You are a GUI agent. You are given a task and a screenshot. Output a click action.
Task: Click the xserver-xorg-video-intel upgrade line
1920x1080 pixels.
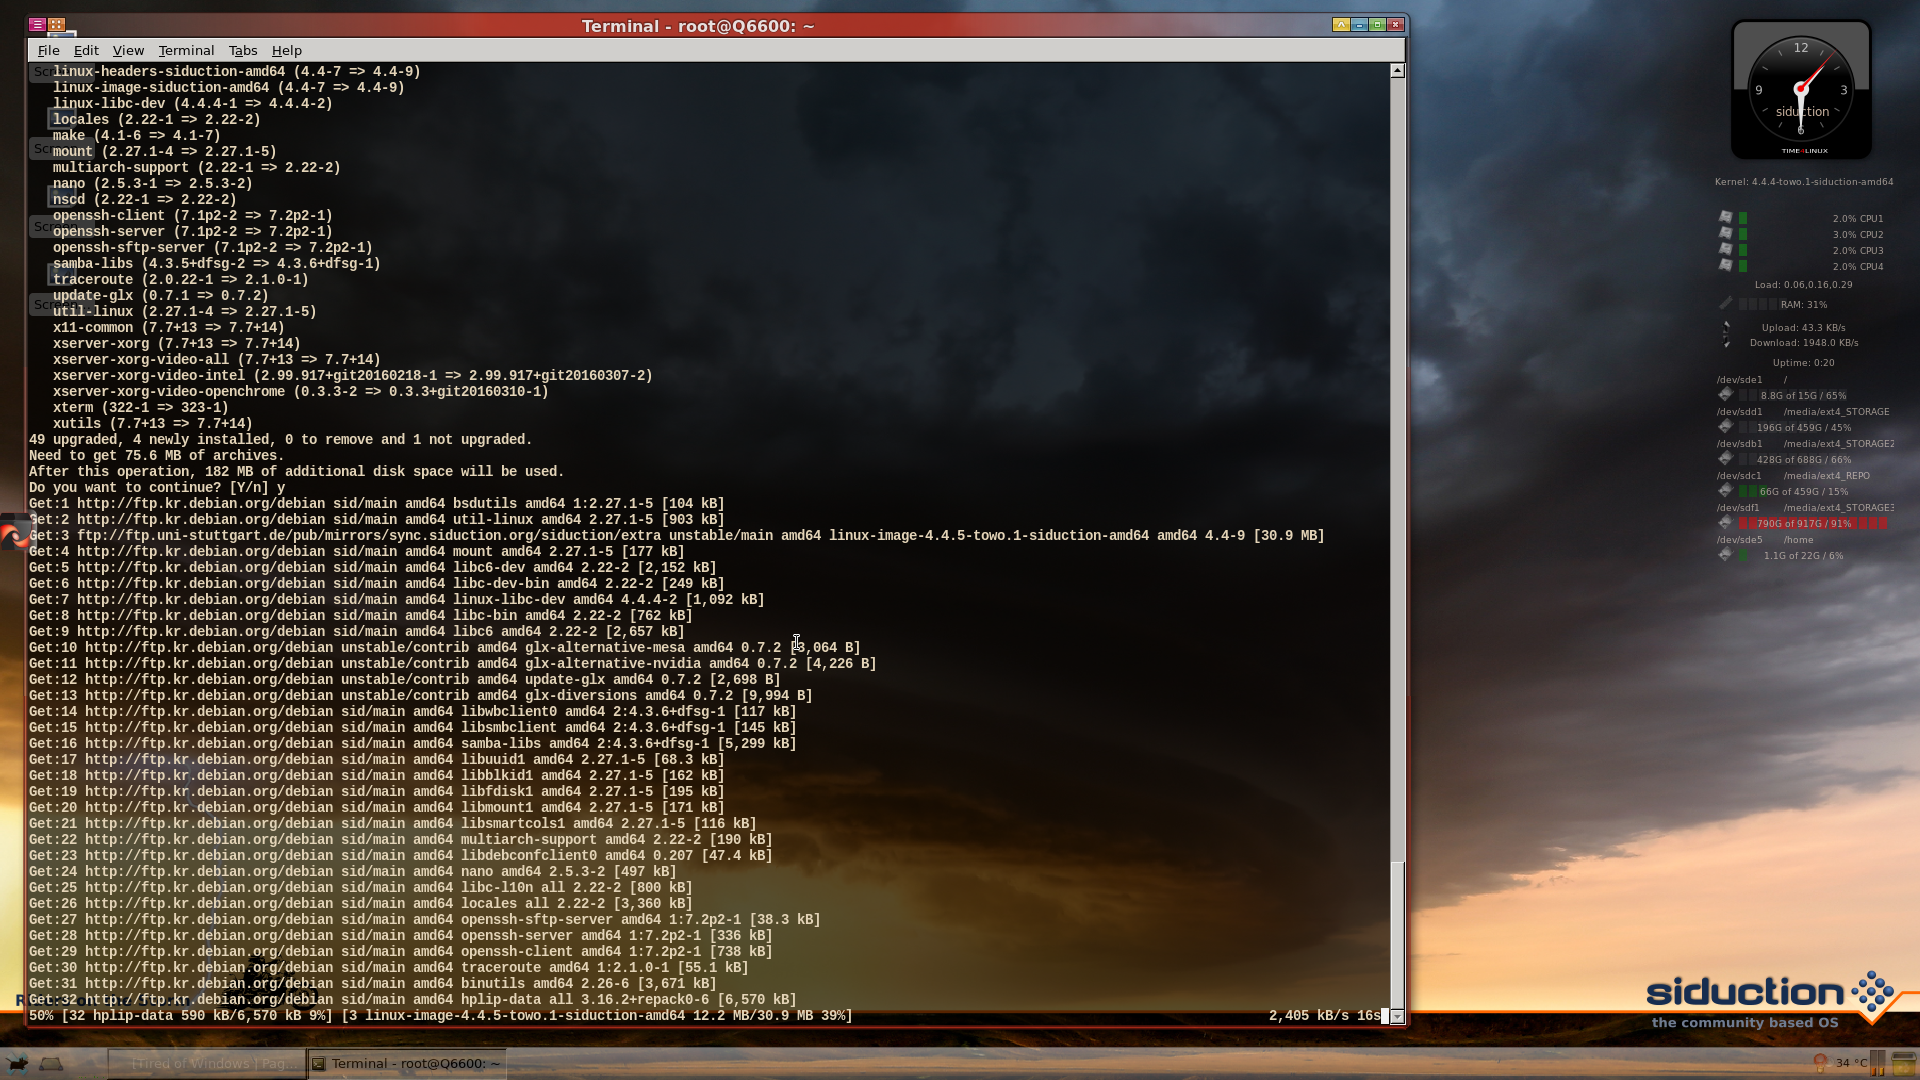point(352,376)
